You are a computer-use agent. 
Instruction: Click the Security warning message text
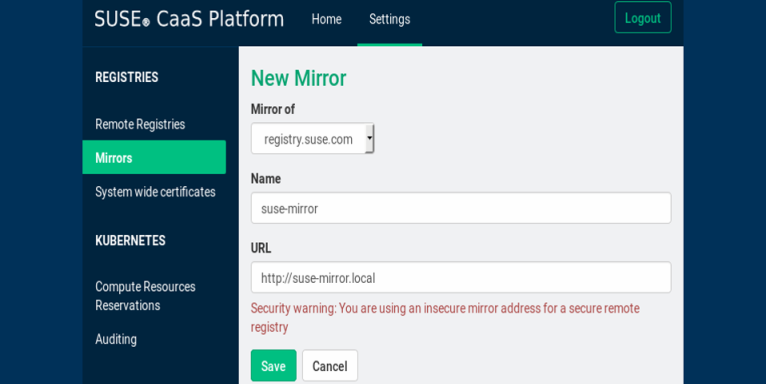point(445,318)
